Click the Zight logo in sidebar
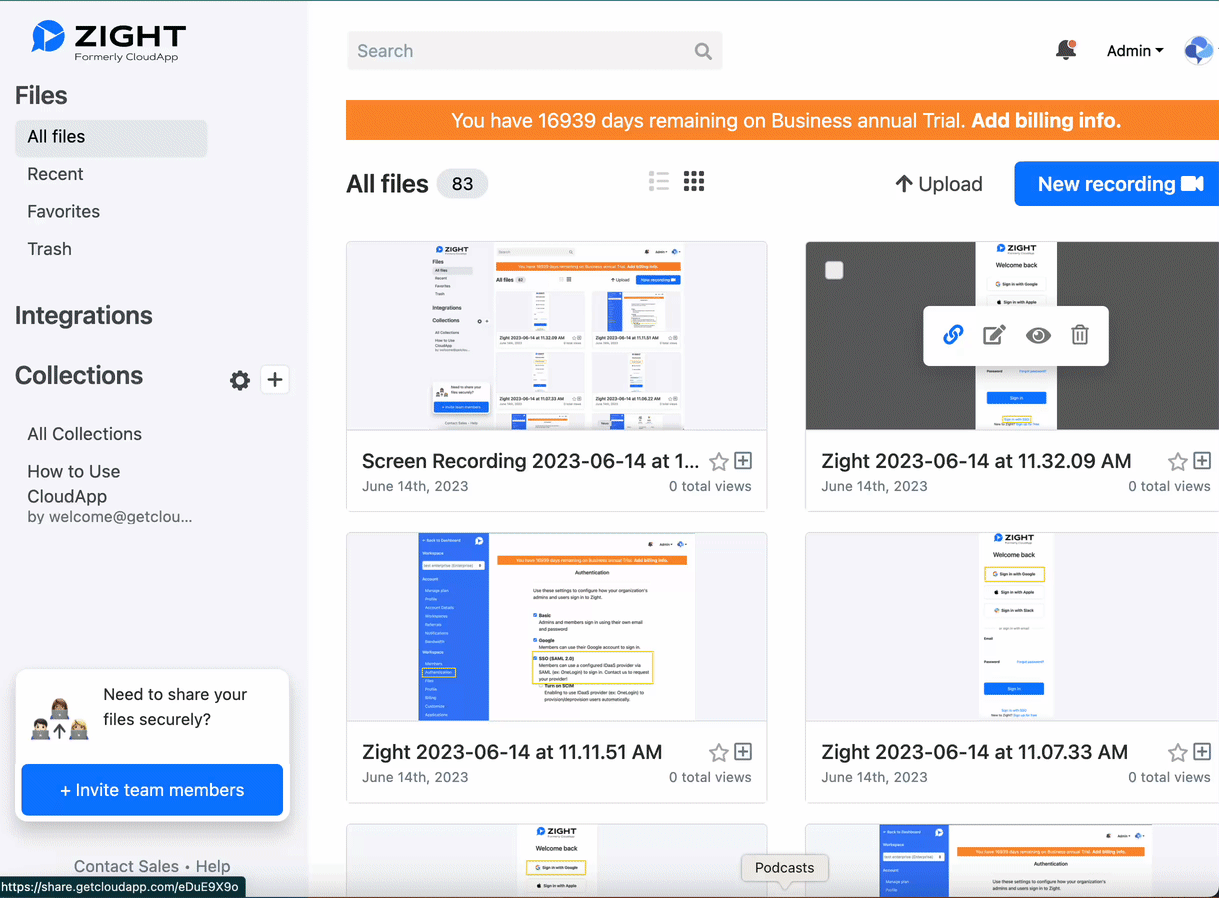Viewport: 1219px width, 898px height. 108,40
